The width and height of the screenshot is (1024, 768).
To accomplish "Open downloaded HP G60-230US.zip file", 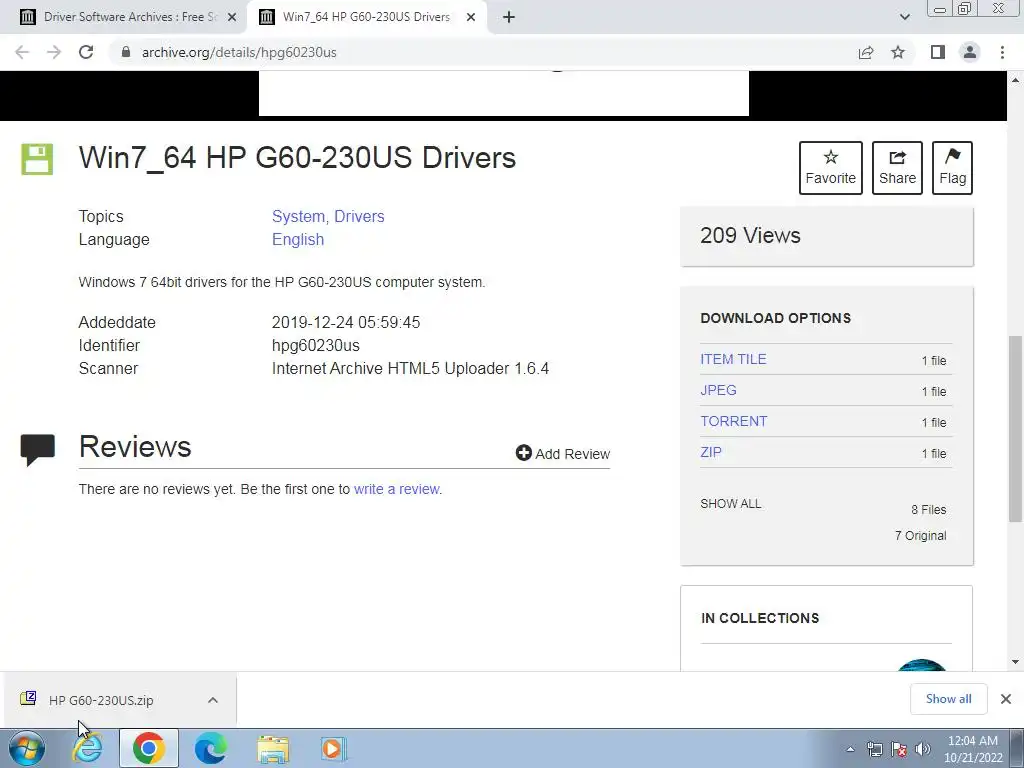I will (101, 700).
